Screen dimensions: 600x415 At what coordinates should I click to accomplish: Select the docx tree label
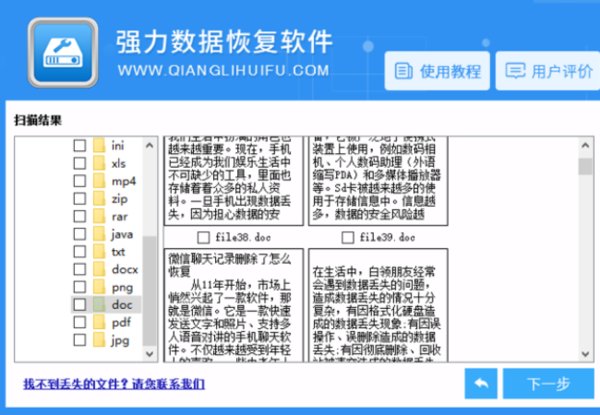[125, 269]
